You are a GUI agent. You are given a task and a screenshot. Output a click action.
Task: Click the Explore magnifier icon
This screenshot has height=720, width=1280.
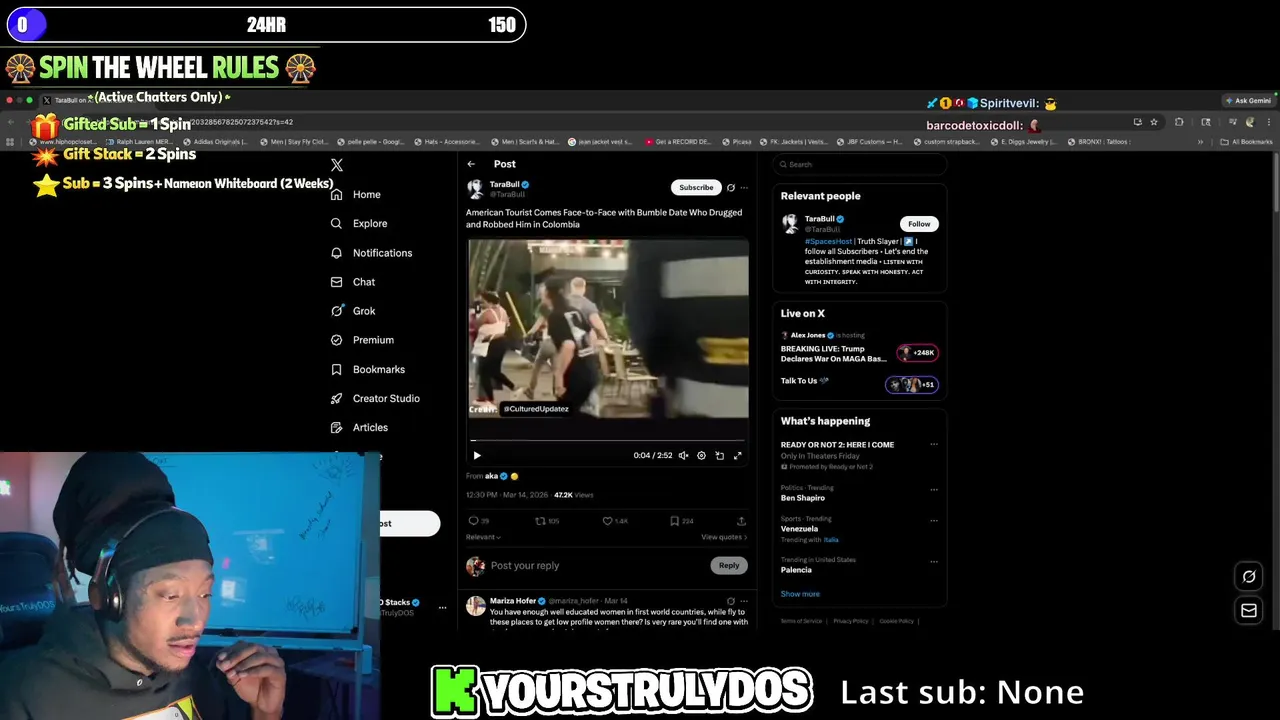pos(337,223)
